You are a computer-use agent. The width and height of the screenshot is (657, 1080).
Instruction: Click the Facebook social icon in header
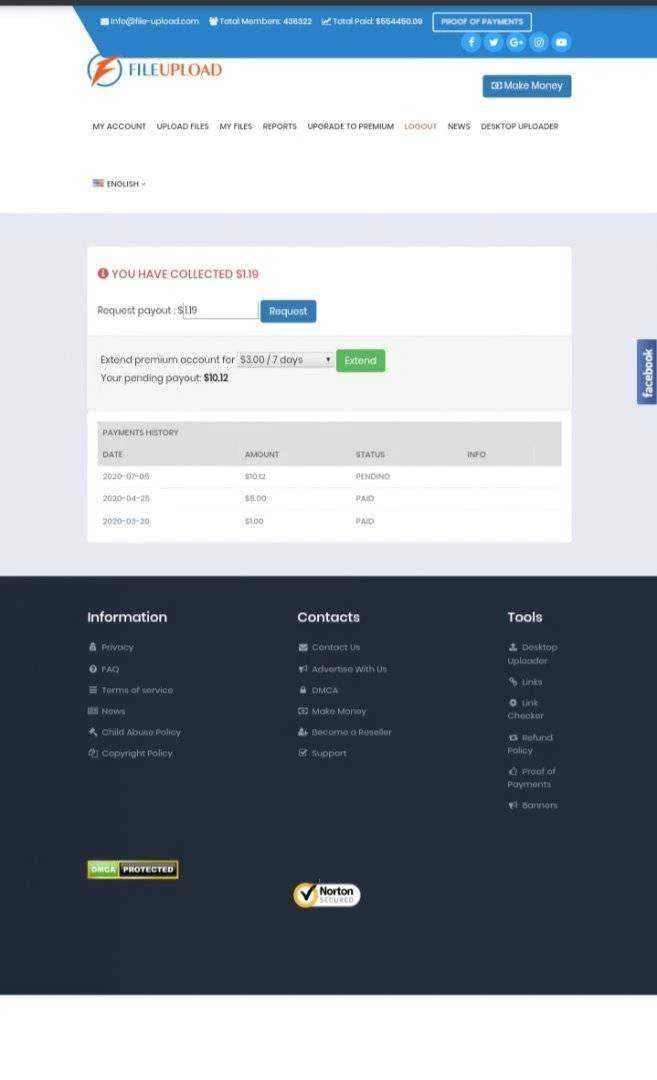tap(471, 42)
